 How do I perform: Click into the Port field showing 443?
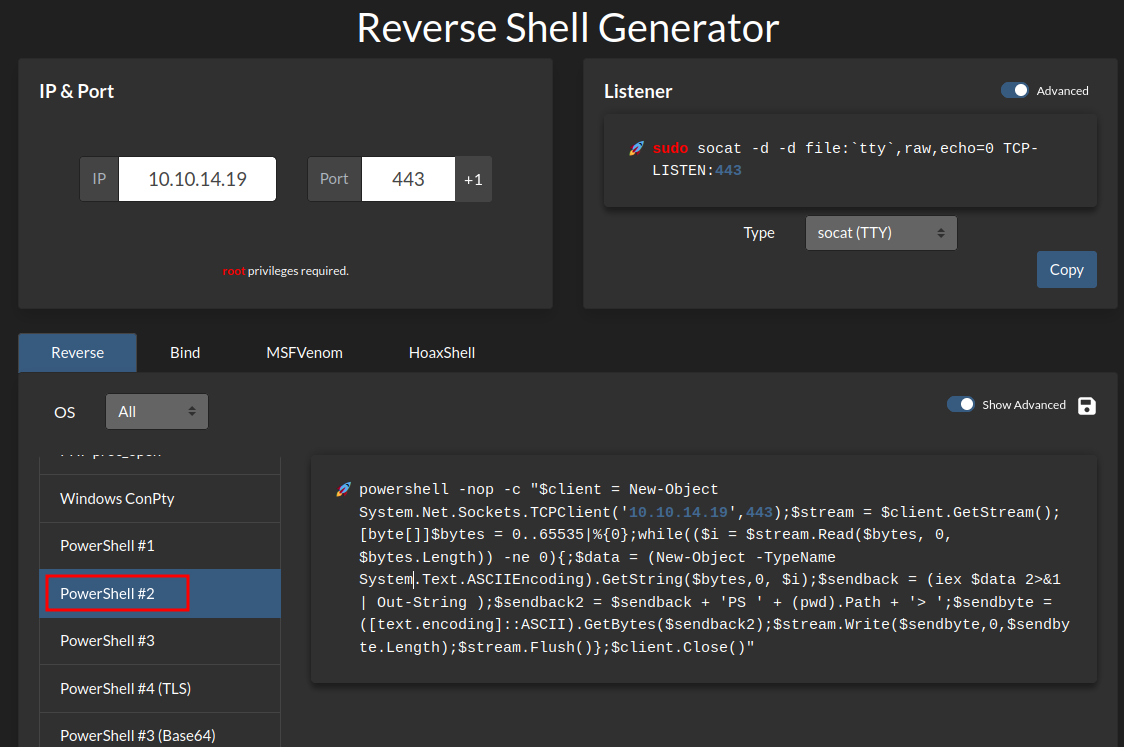coord(408,179)
